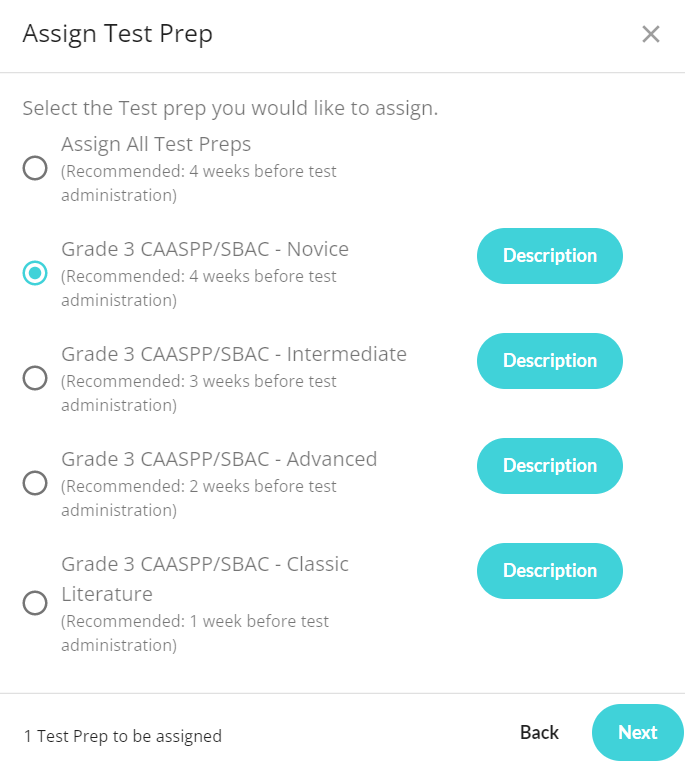Viewport: 685px width, 765px height.
Task: Open Description for Classic Literature test prep
Action: 550,571
